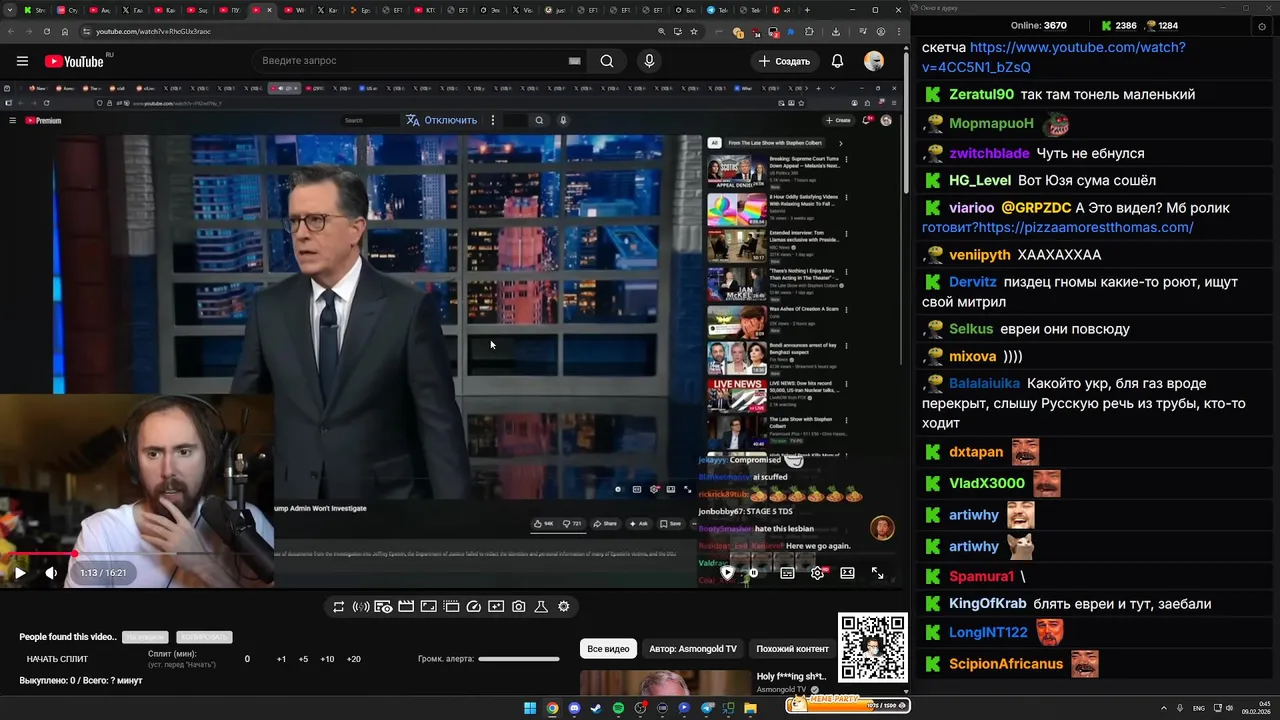Toggle the loop icon in extension toolbar
1280x720 pixels.
click(339, 606)
